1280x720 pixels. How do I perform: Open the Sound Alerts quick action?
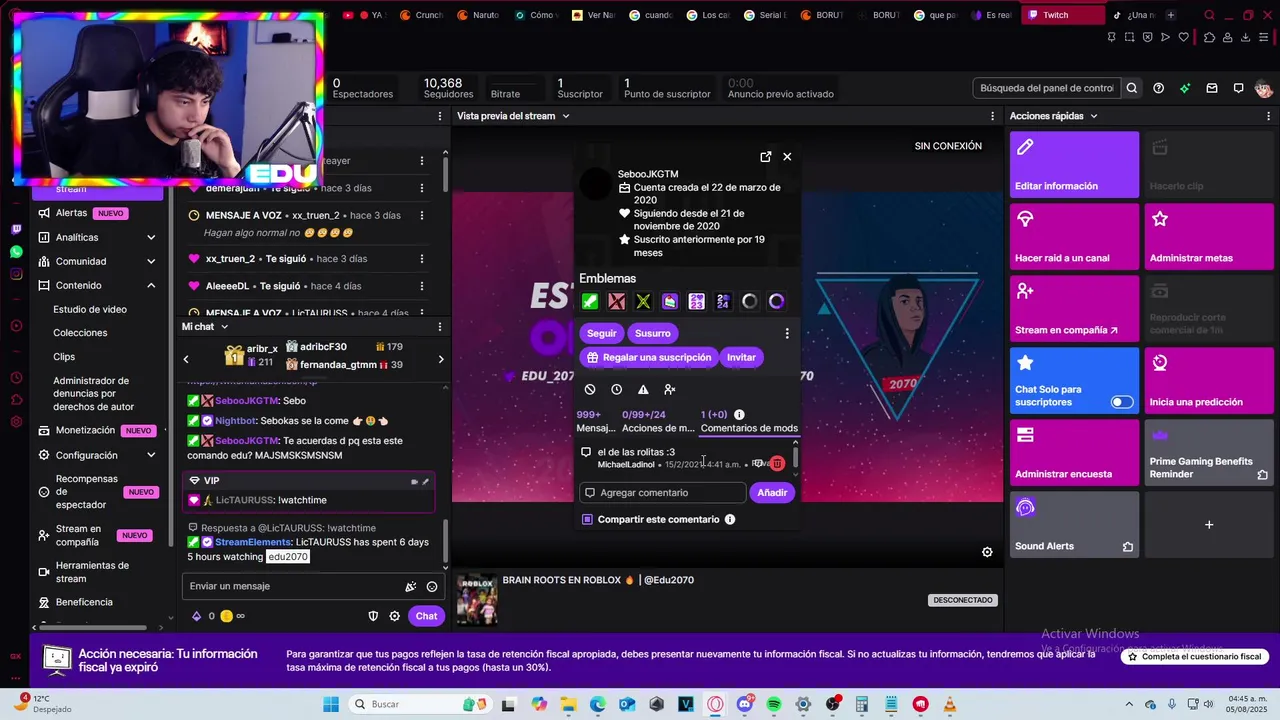[1074, 525]
